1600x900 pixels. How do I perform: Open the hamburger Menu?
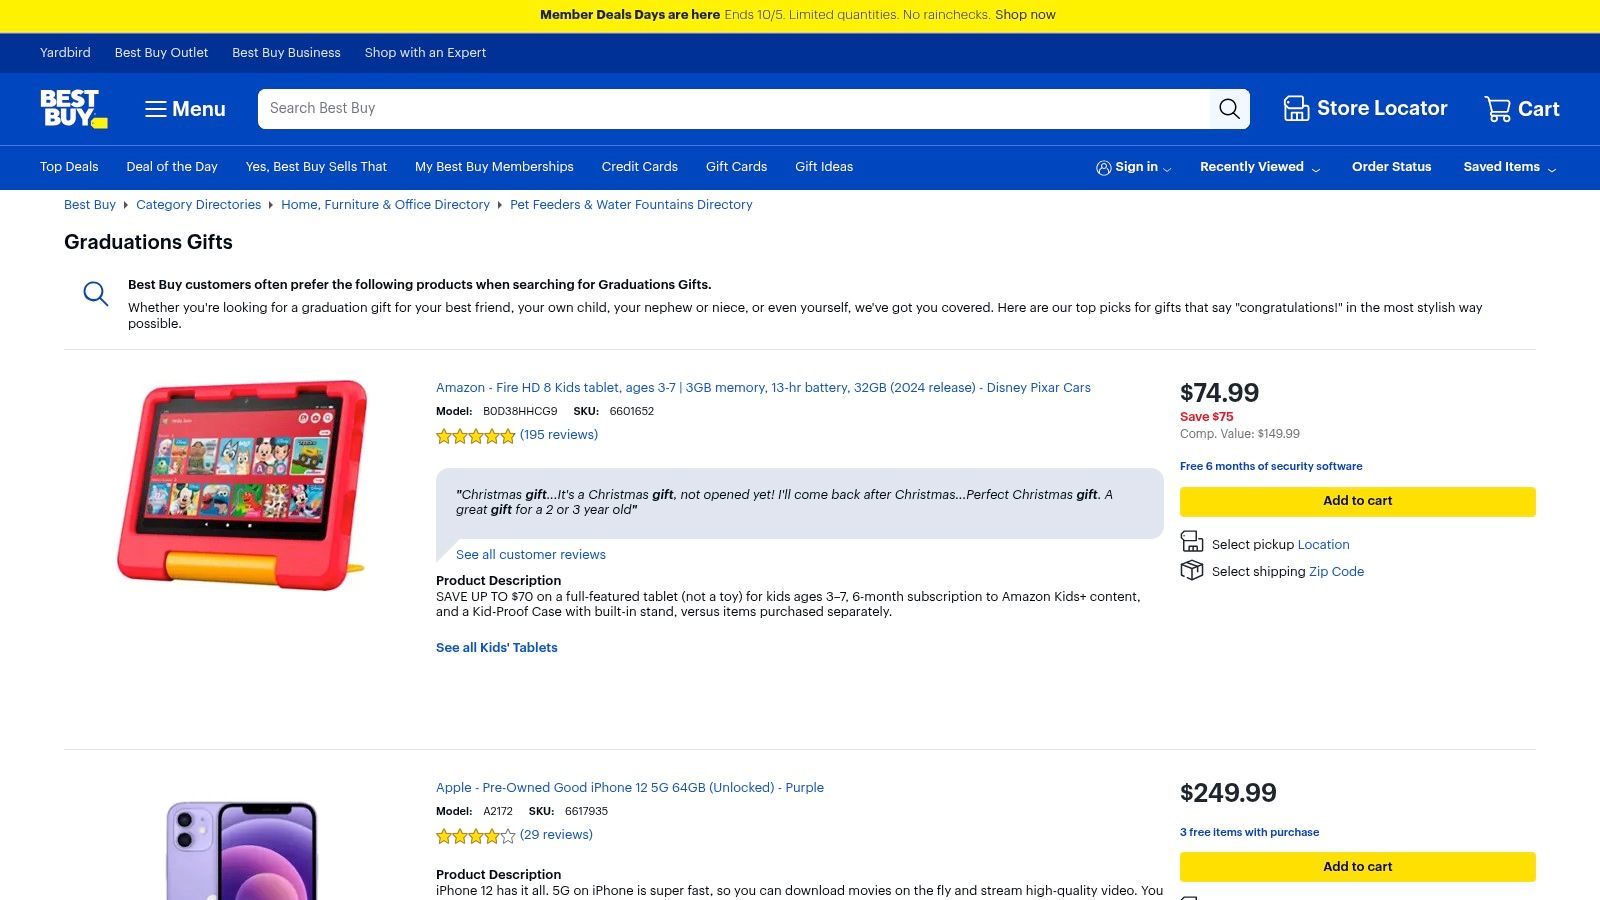point(185,109)
